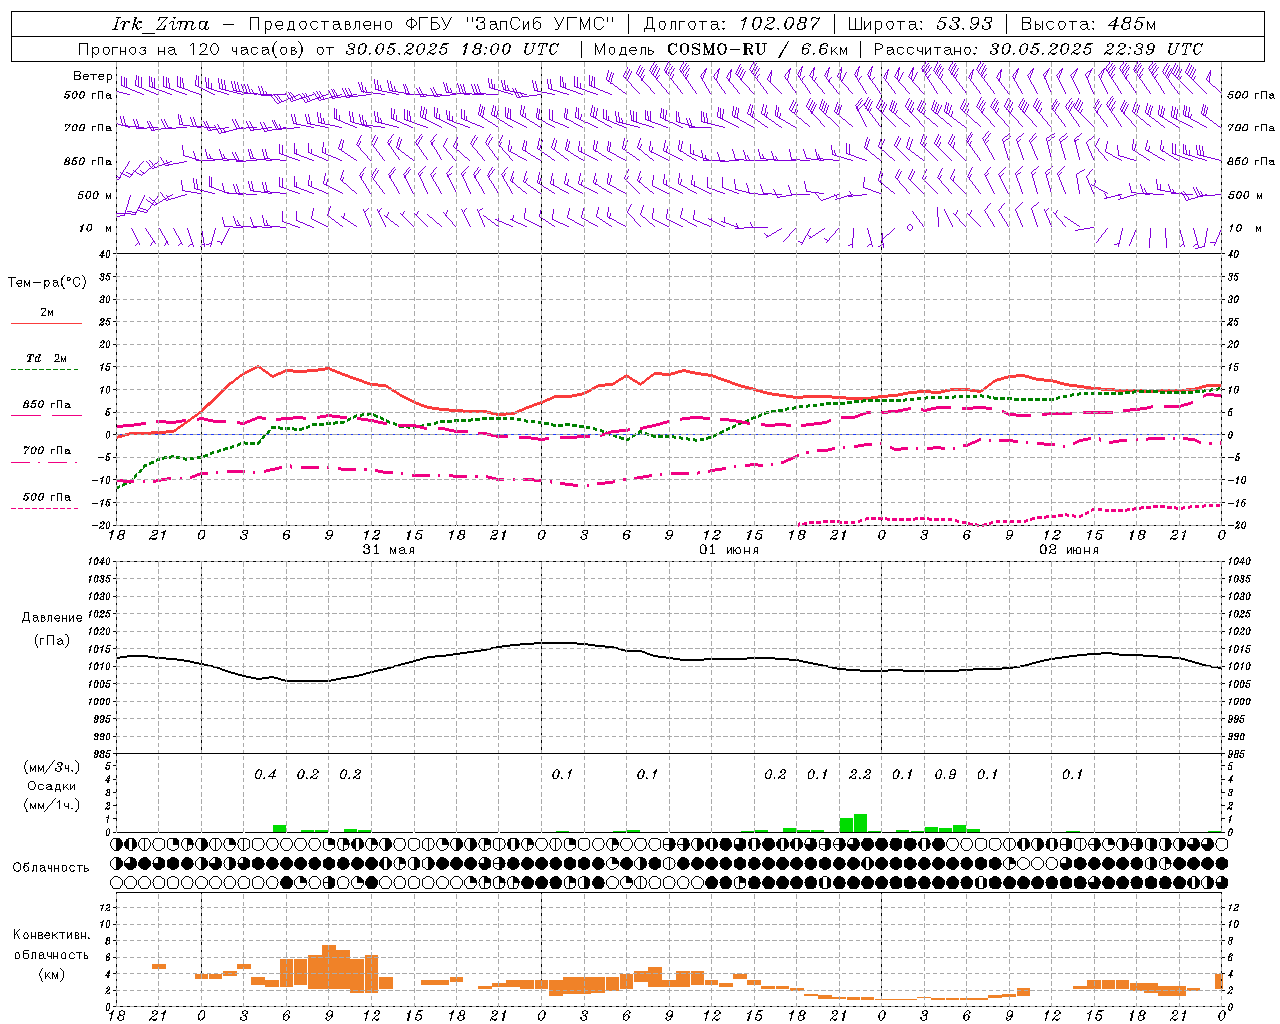The height and width of the screenshot is (1024, 1280).
Task: Click the (мм/3ч.) precipitation unit label
Action: tap(52, 767)
